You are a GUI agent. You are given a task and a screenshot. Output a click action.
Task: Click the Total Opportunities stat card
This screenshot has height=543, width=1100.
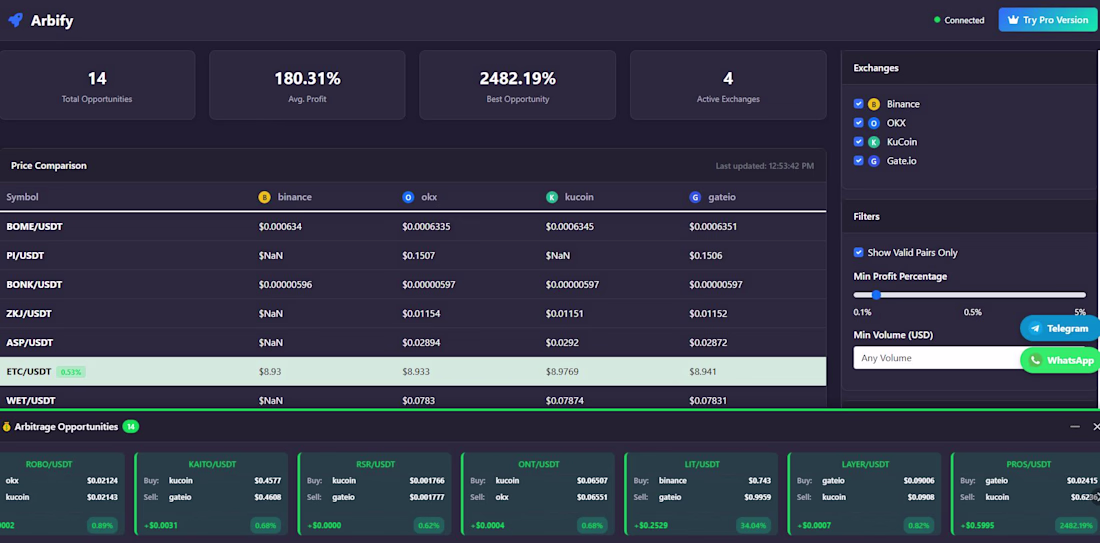(97, 85)
